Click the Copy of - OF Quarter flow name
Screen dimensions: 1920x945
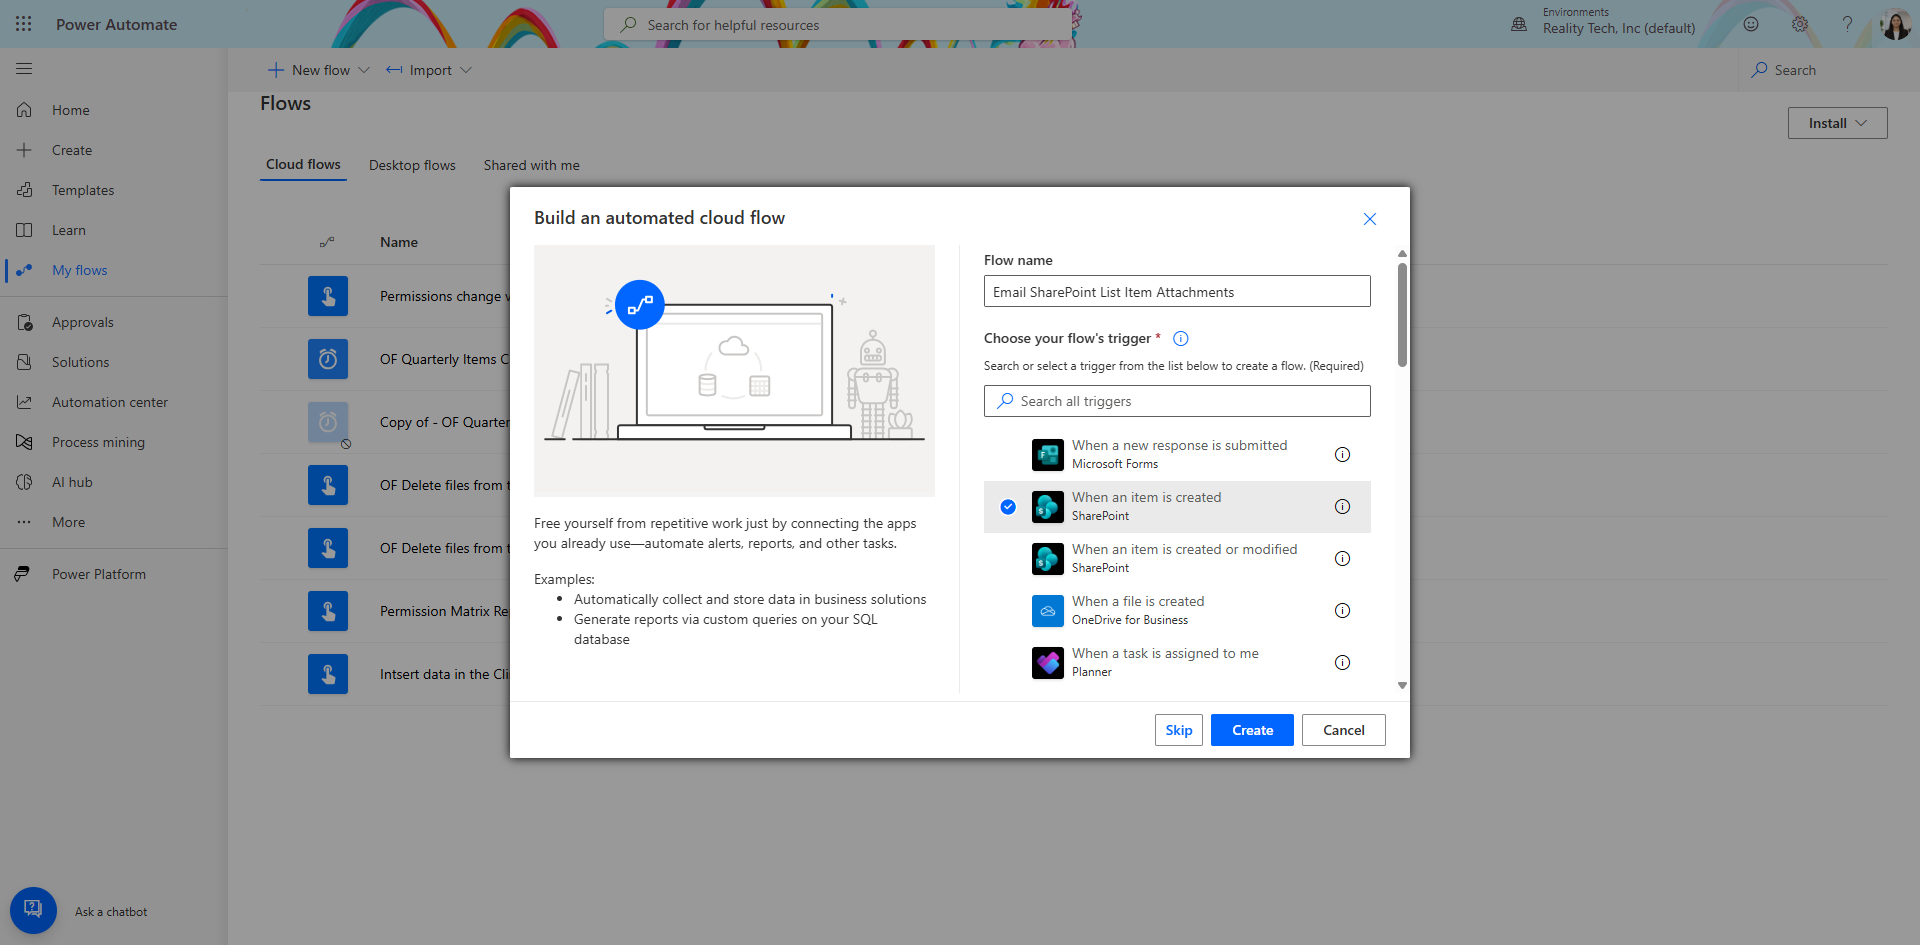pos(445,422)
